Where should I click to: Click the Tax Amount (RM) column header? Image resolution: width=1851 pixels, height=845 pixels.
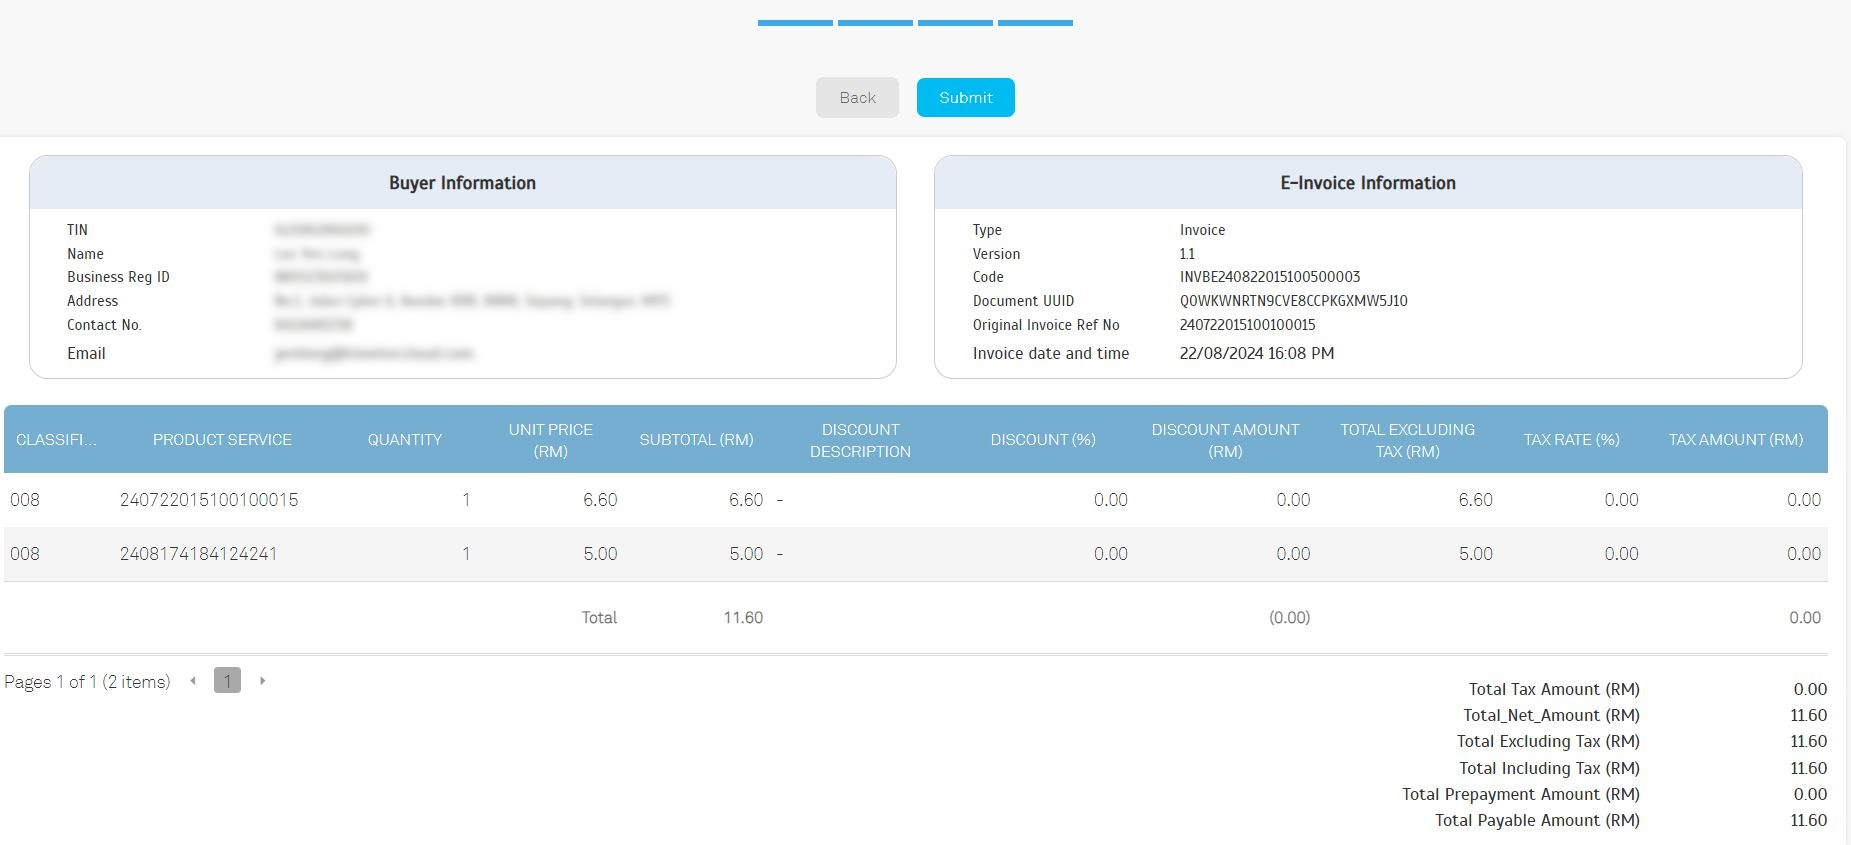1735,440
